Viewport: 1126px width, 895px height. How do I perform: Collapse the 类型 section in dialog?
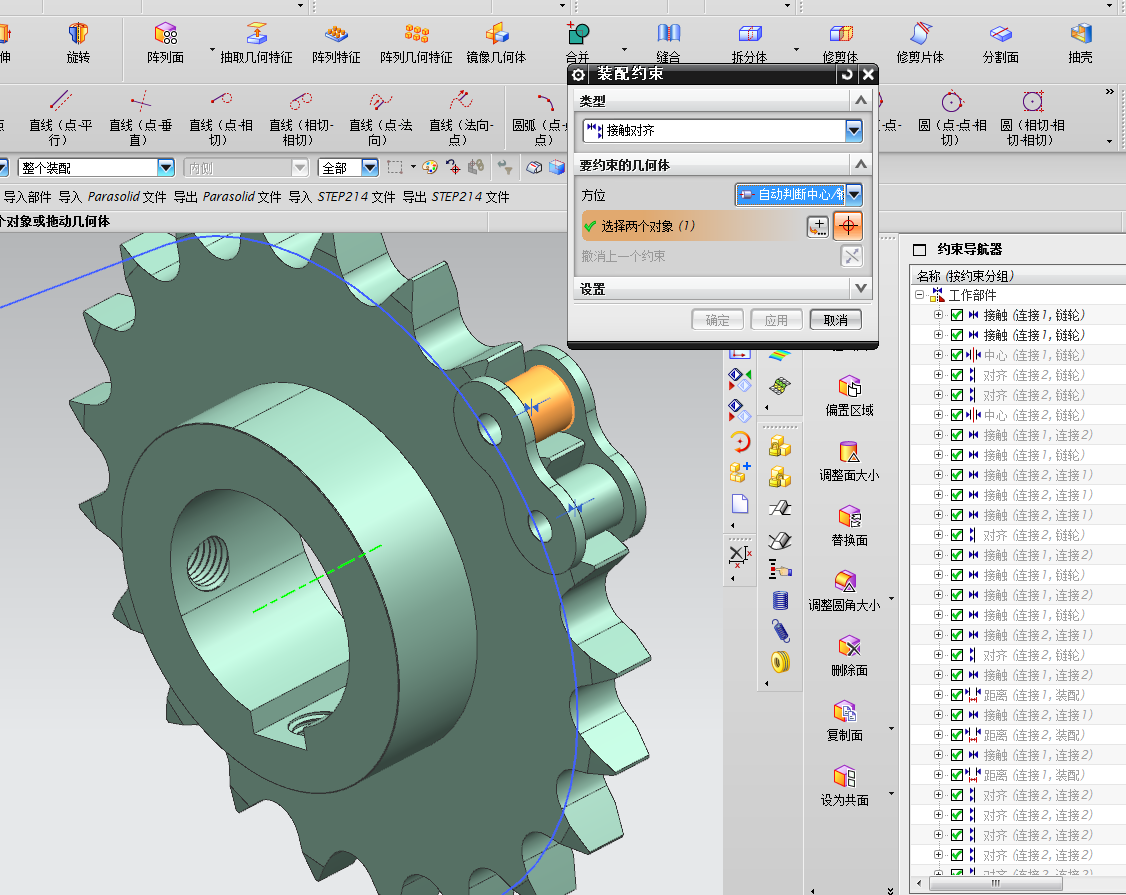coord(860,101)
